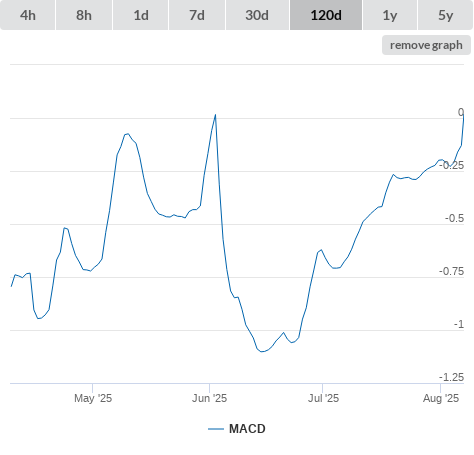The image size is (474, 455).
Task: Switch to the 8h time range
Action: click(84, 15)
